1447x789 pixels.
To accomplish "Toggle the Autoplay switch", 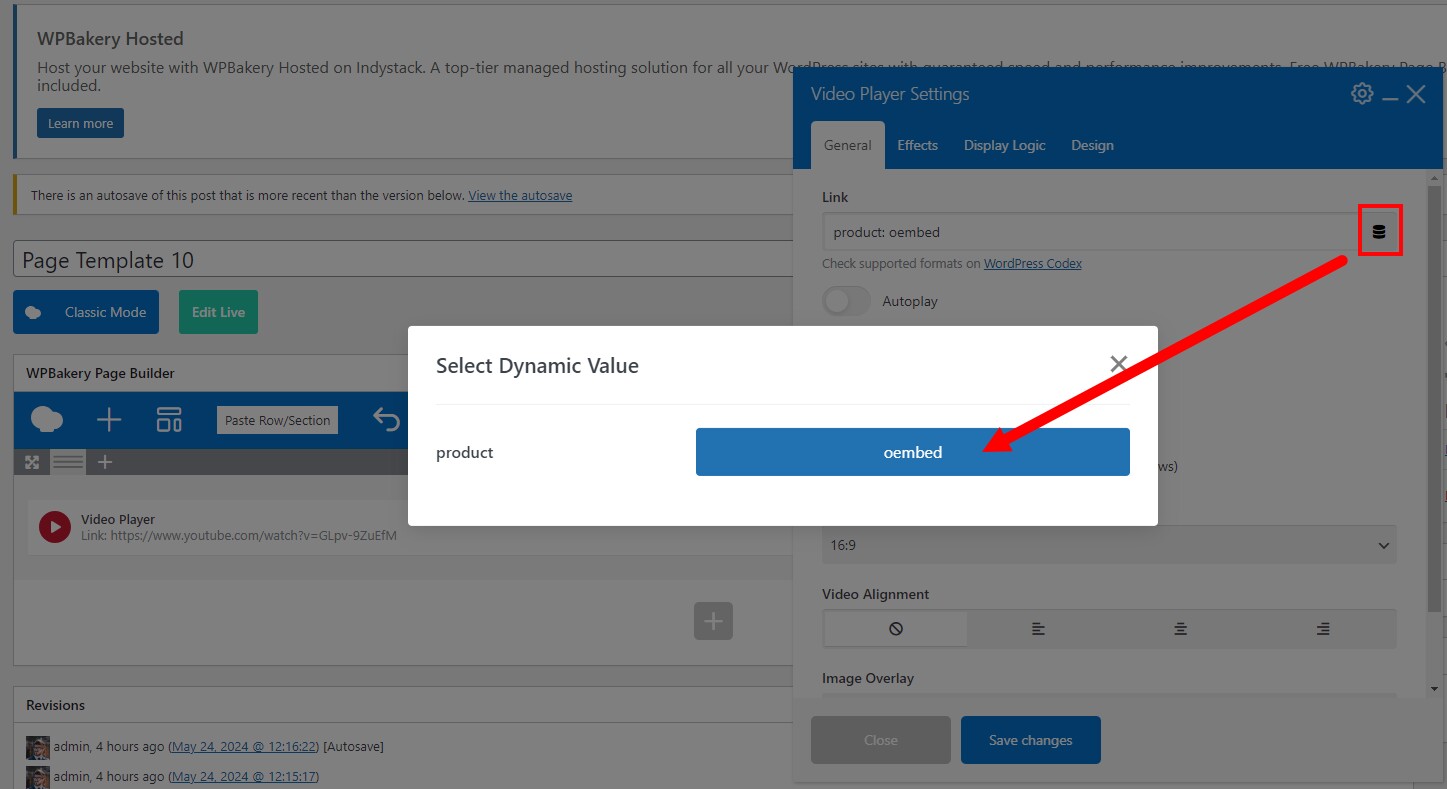I will [846, 301].
